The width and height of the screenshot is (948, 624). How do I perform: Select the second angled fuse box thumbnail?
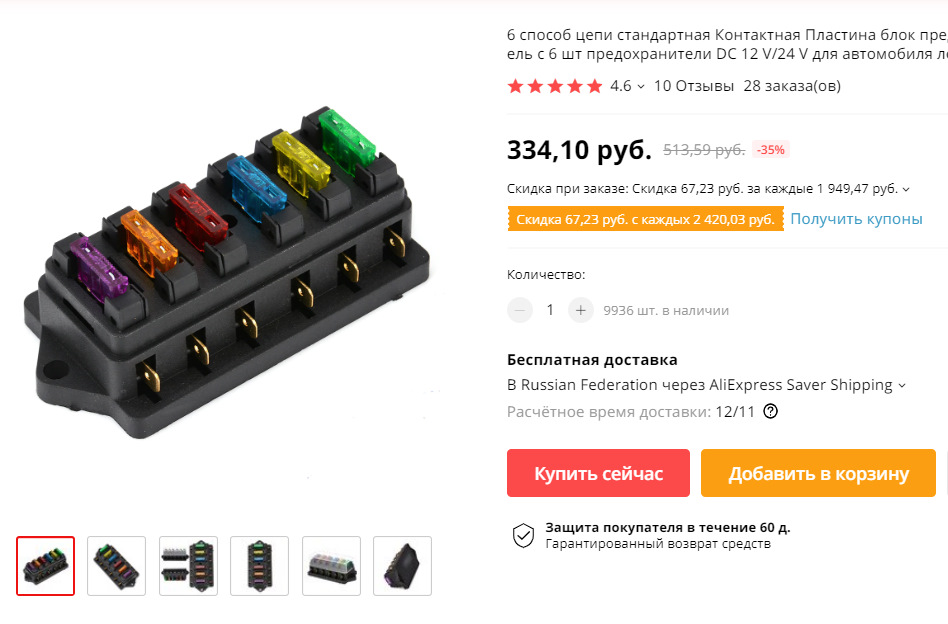(117, 566)
